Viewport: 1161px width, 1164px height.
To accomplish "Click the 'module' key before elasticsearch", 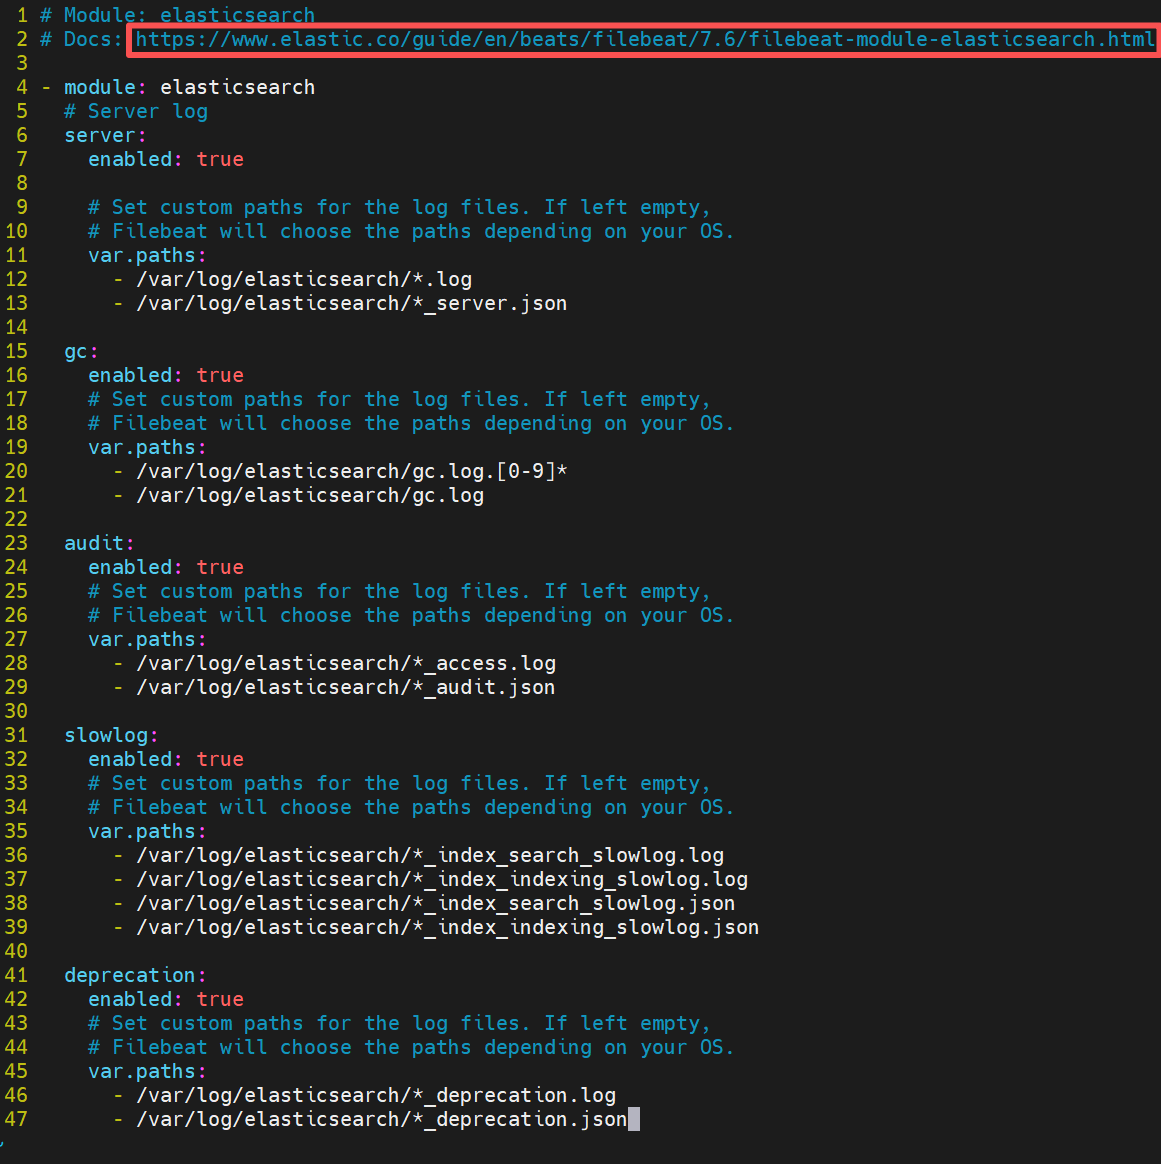I will [99, 87].
